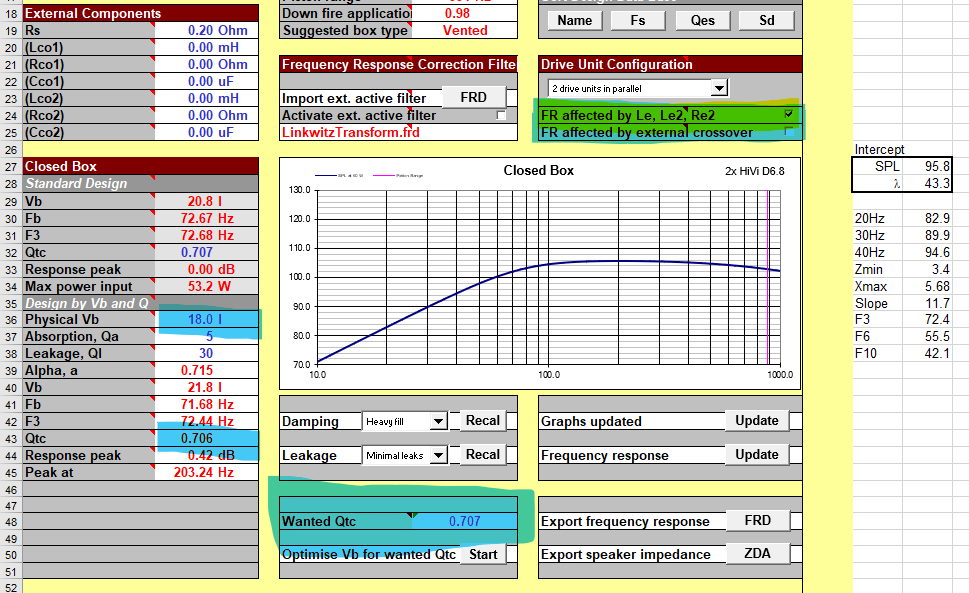The image size is (969, 593).
Task: Click Response peak value 0.42 dB
Action: click(206, 455)
